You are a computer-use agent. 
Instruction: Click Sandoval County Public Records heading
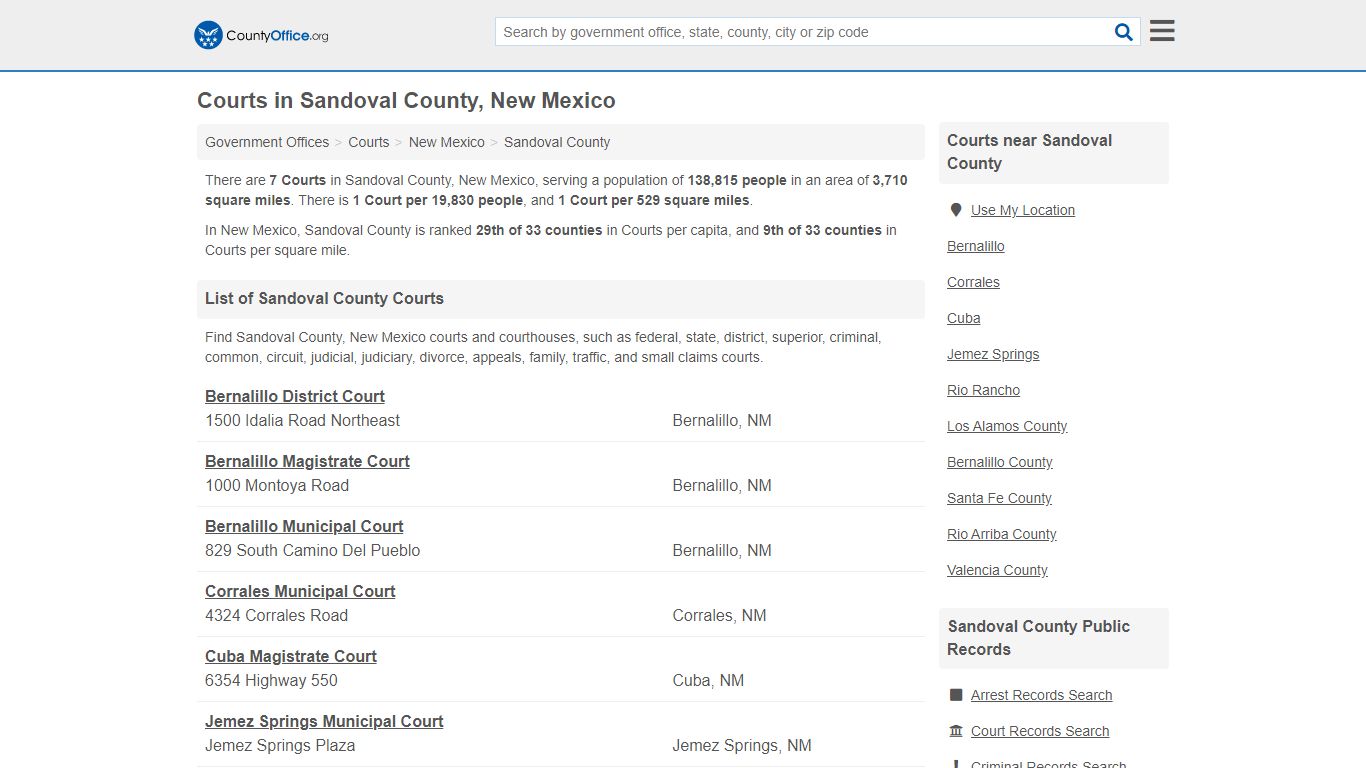1039,638
